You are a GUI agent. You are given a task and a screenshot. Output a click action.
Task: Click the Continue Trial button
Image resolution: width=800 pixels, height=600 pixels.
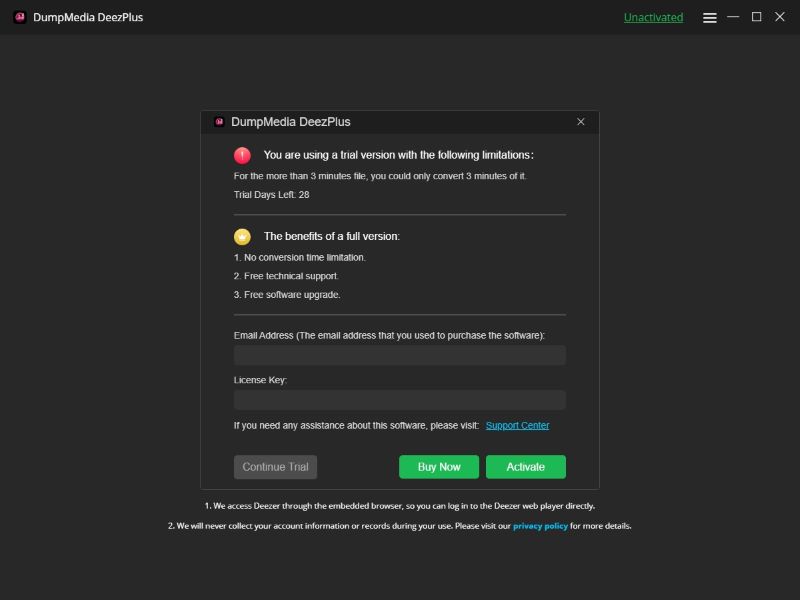275,467
